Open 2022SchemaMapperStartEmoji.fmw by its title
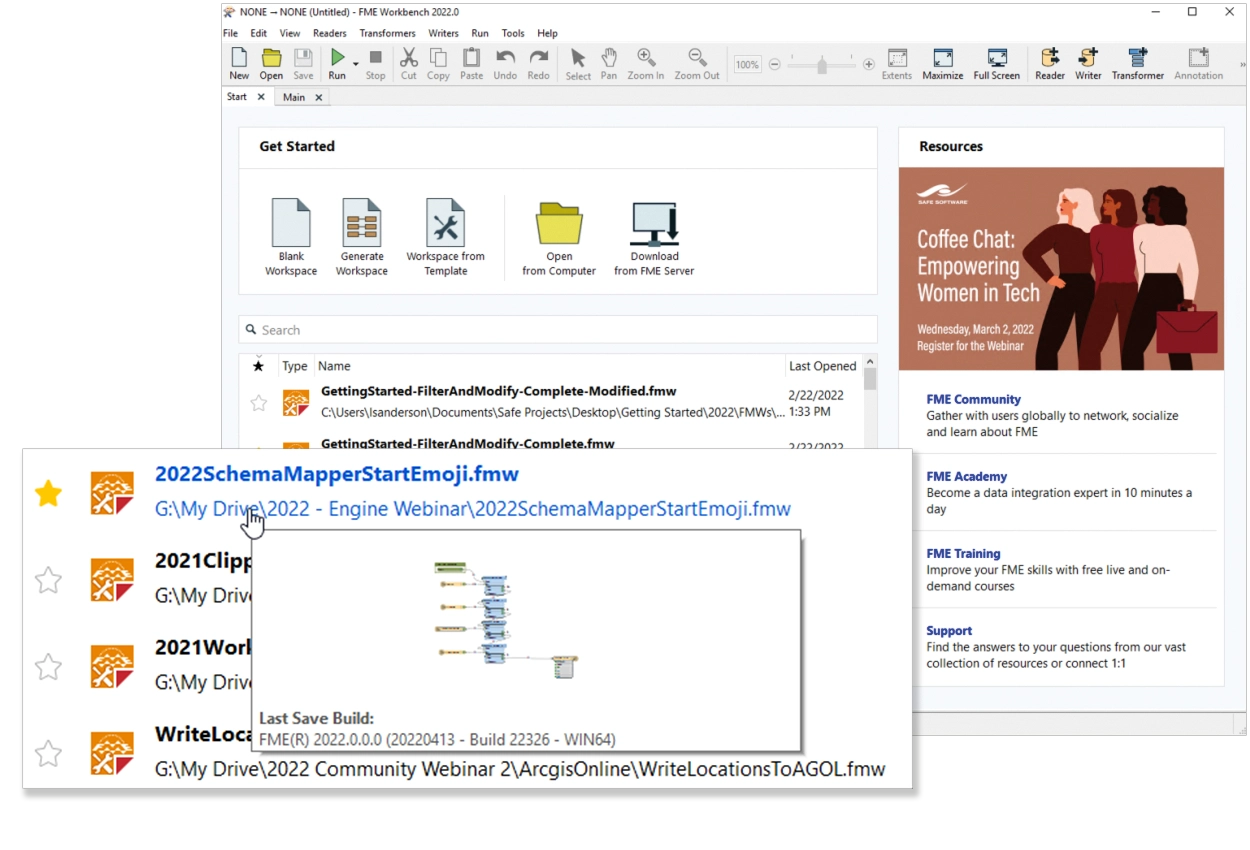 (x=336, y=474)
